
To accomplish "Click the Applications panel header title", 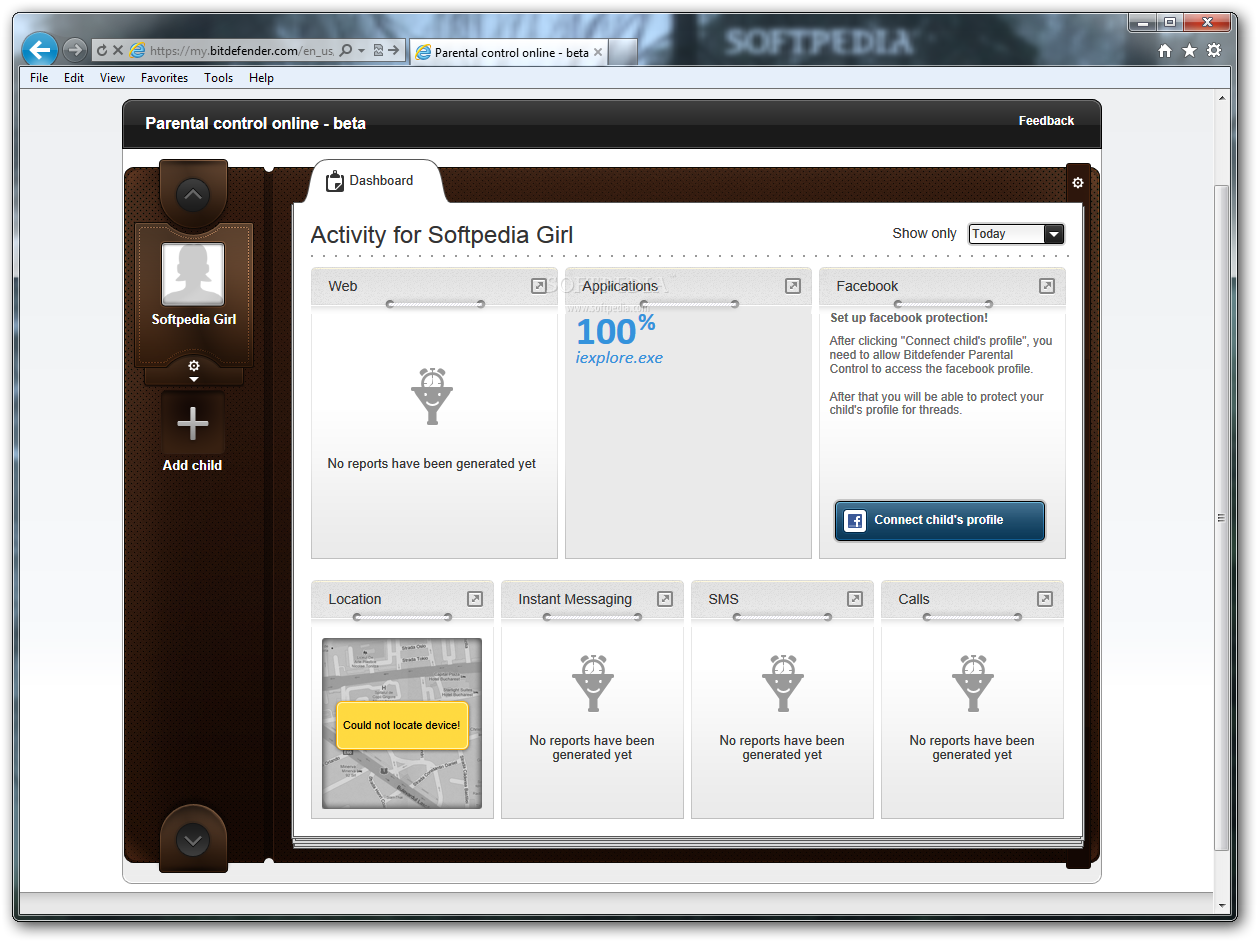I will click(620, 286).
